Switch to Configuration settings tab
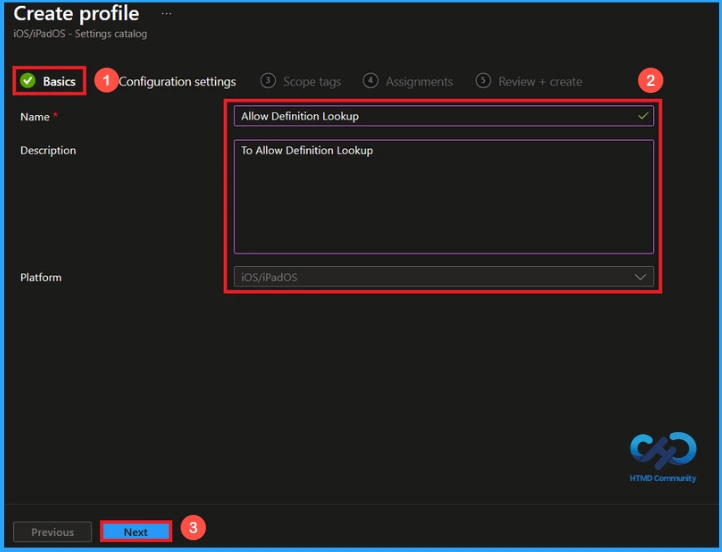722x552 pixels. tap(177, 81)
